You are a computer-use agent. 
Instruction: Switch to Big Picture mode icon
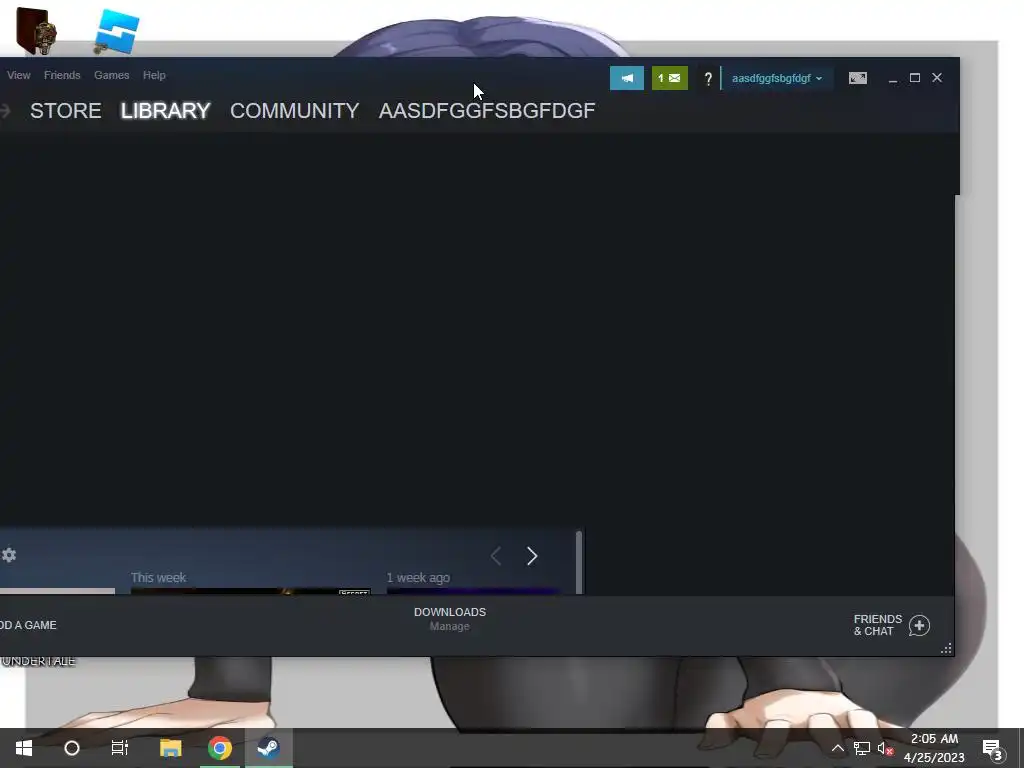click(857, 78)
